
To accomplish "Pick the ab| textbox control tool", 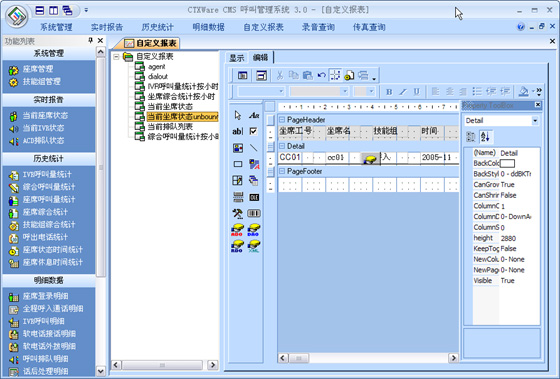I will click(x=238, y=131).
